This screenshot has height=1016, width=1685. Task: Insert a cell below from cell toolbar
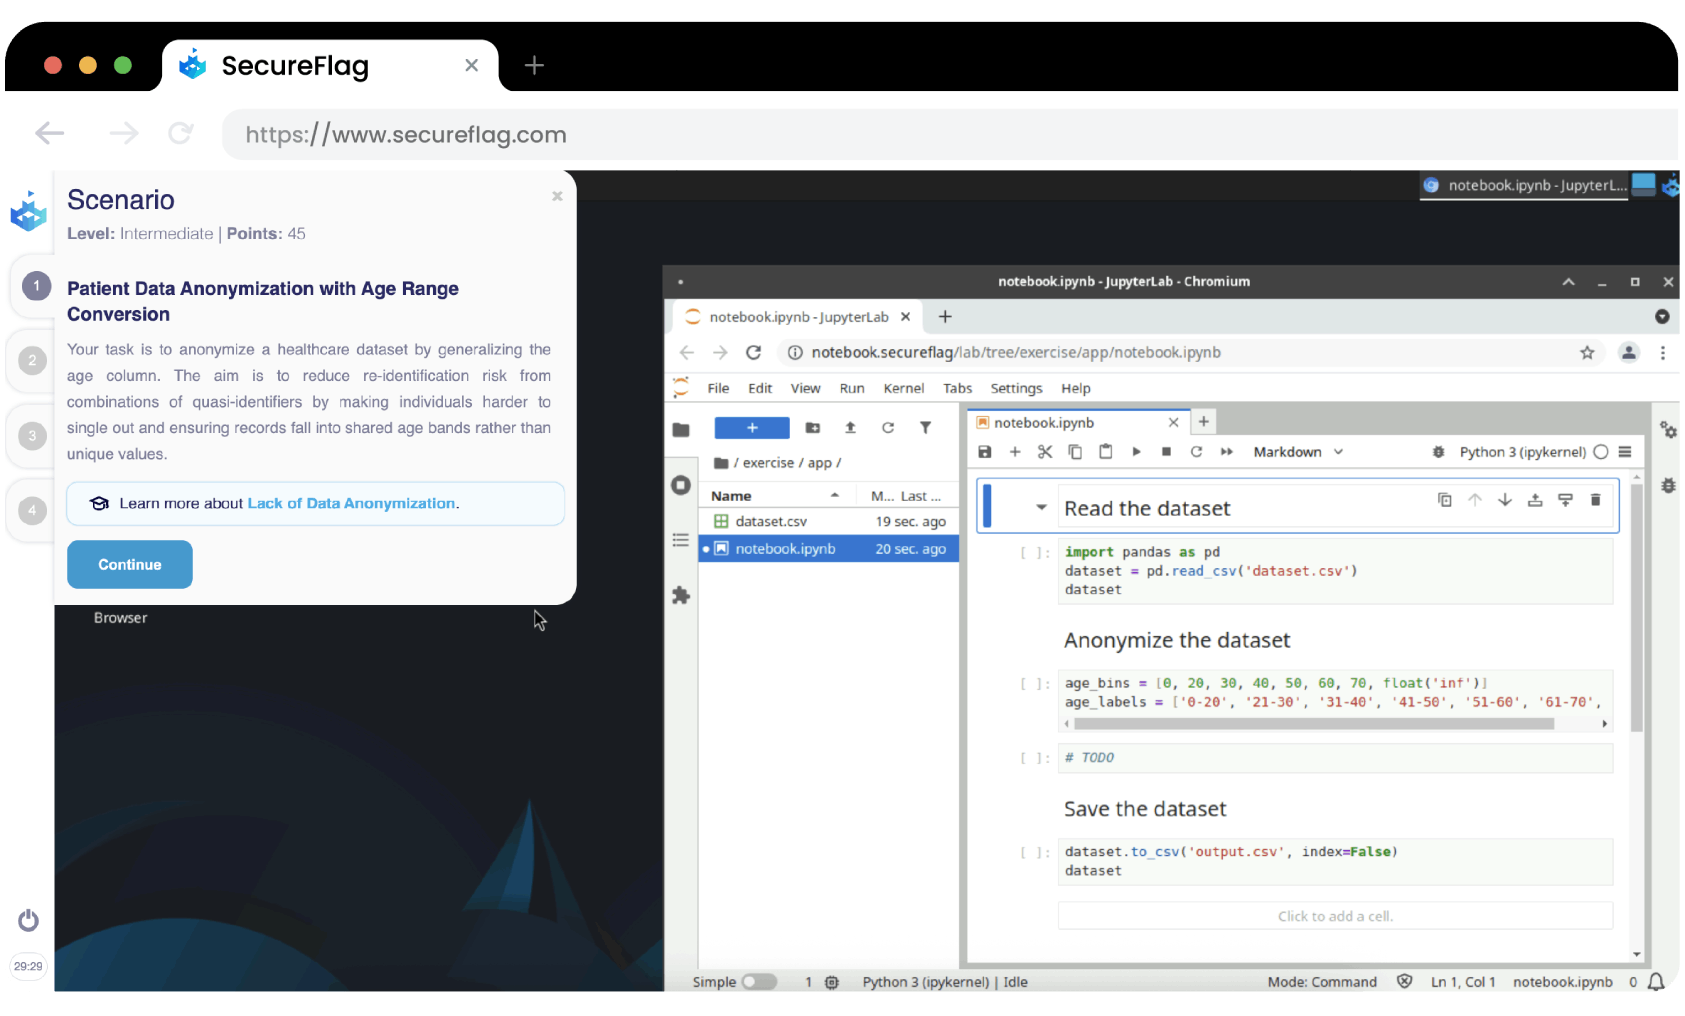(1566, 499)
